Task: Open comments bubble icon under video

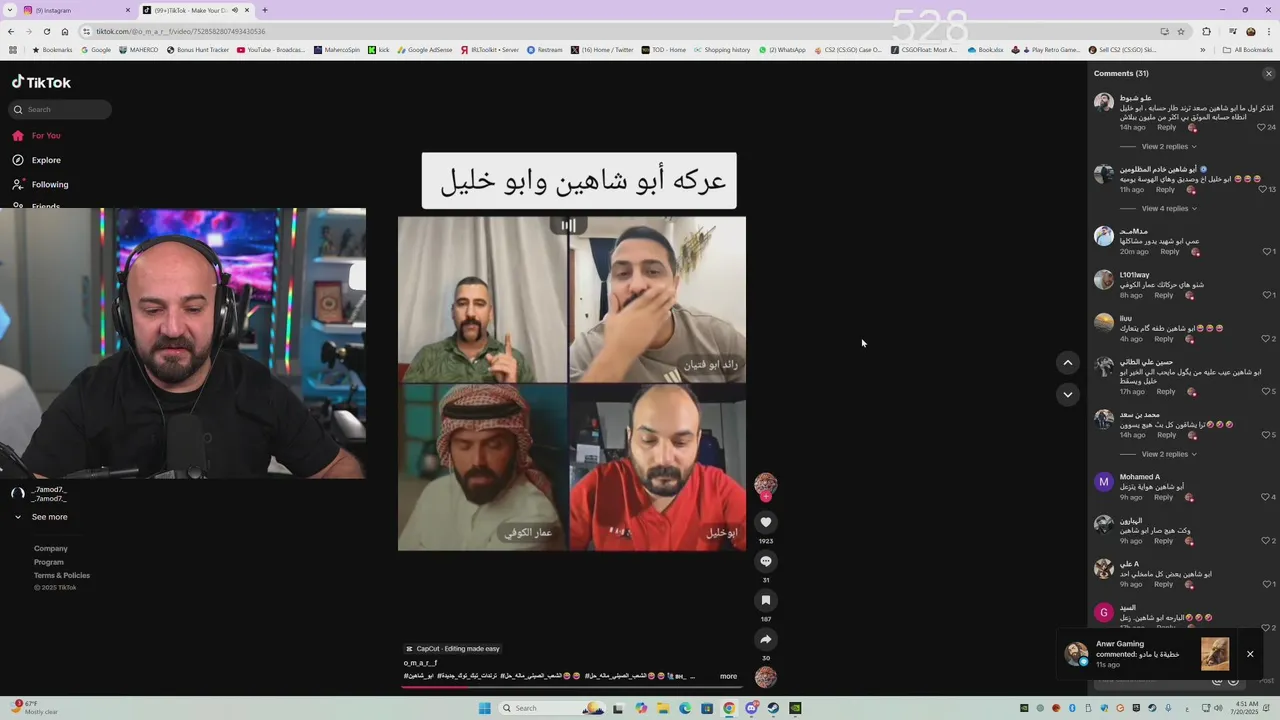Action: [x=766, y=561]
